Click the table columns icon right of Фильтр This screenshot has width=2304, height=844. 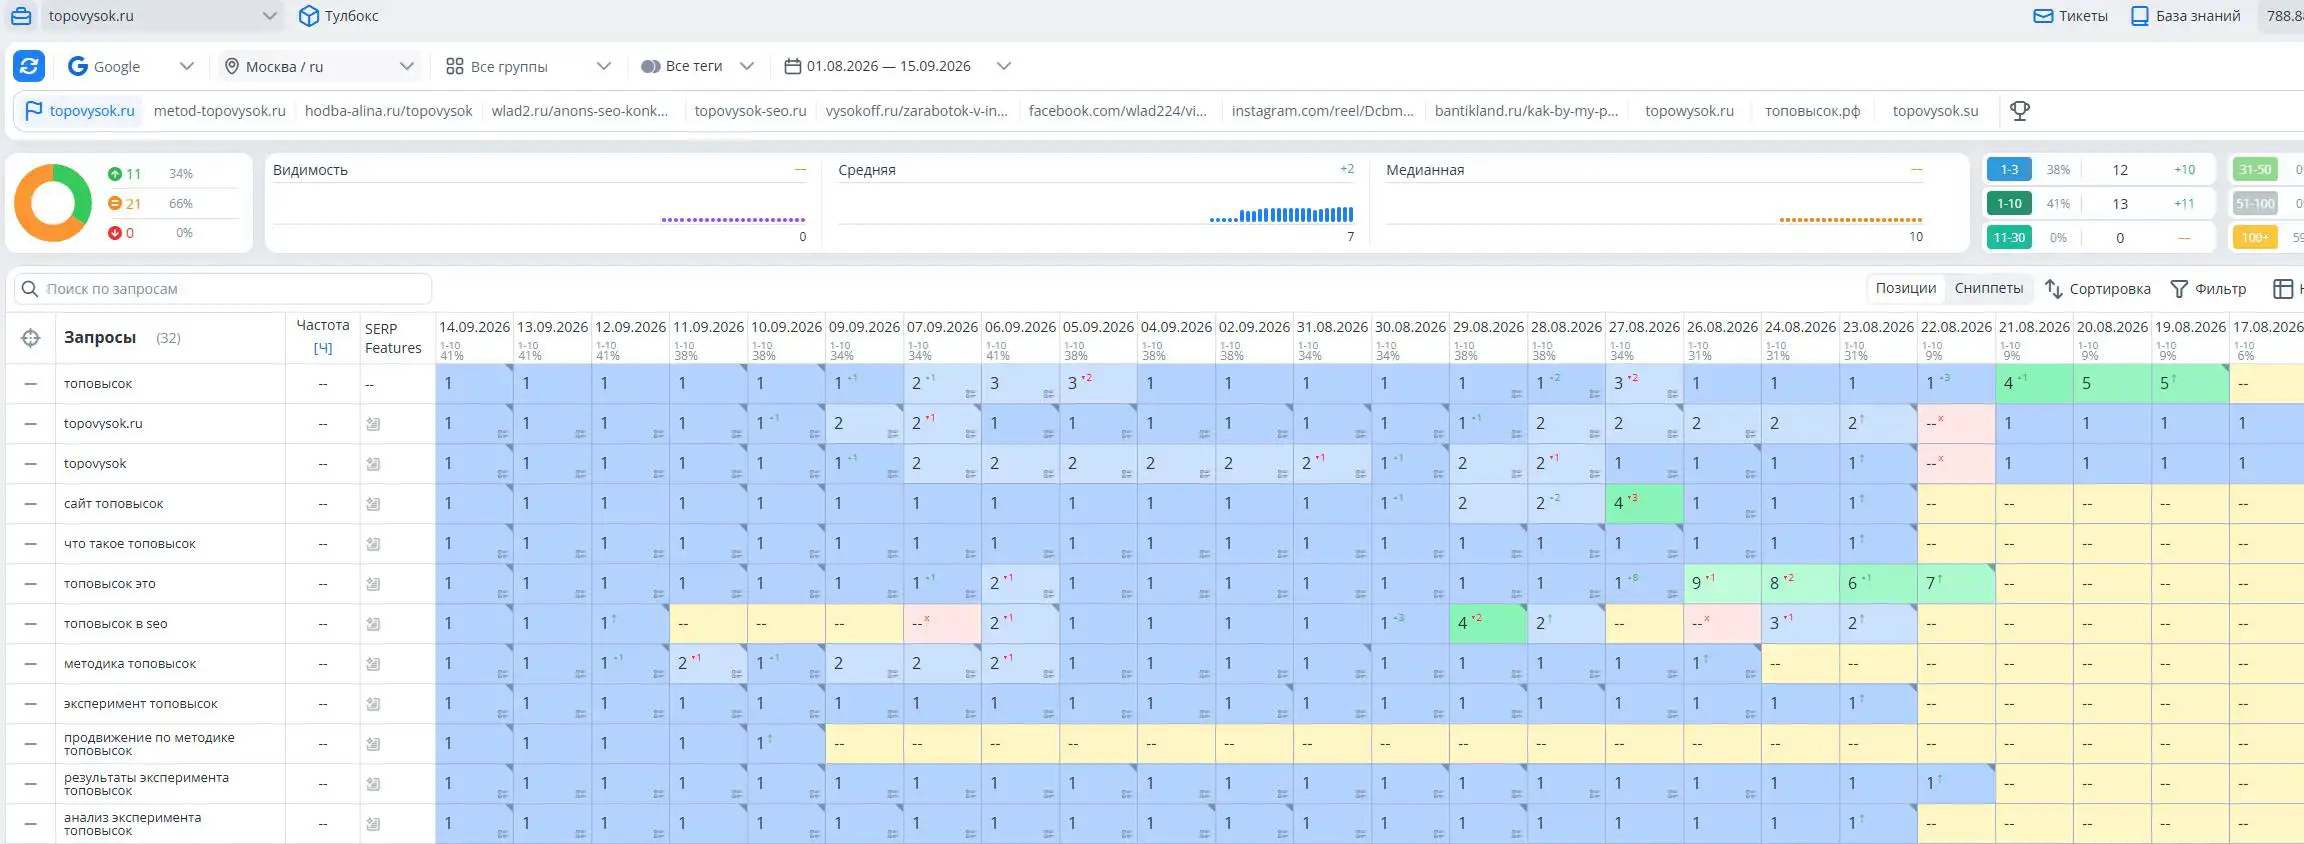(x=2283, y=289)
